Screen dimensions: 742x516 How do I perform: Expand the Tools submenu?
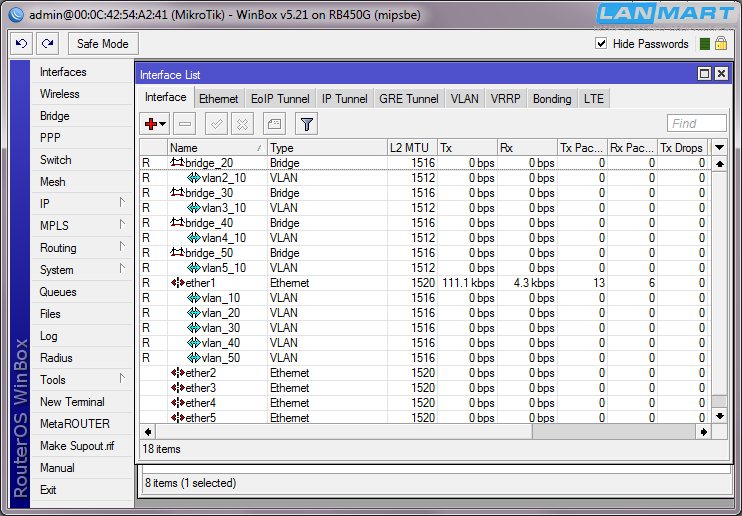pyautogui.click(x=122, y=378)
